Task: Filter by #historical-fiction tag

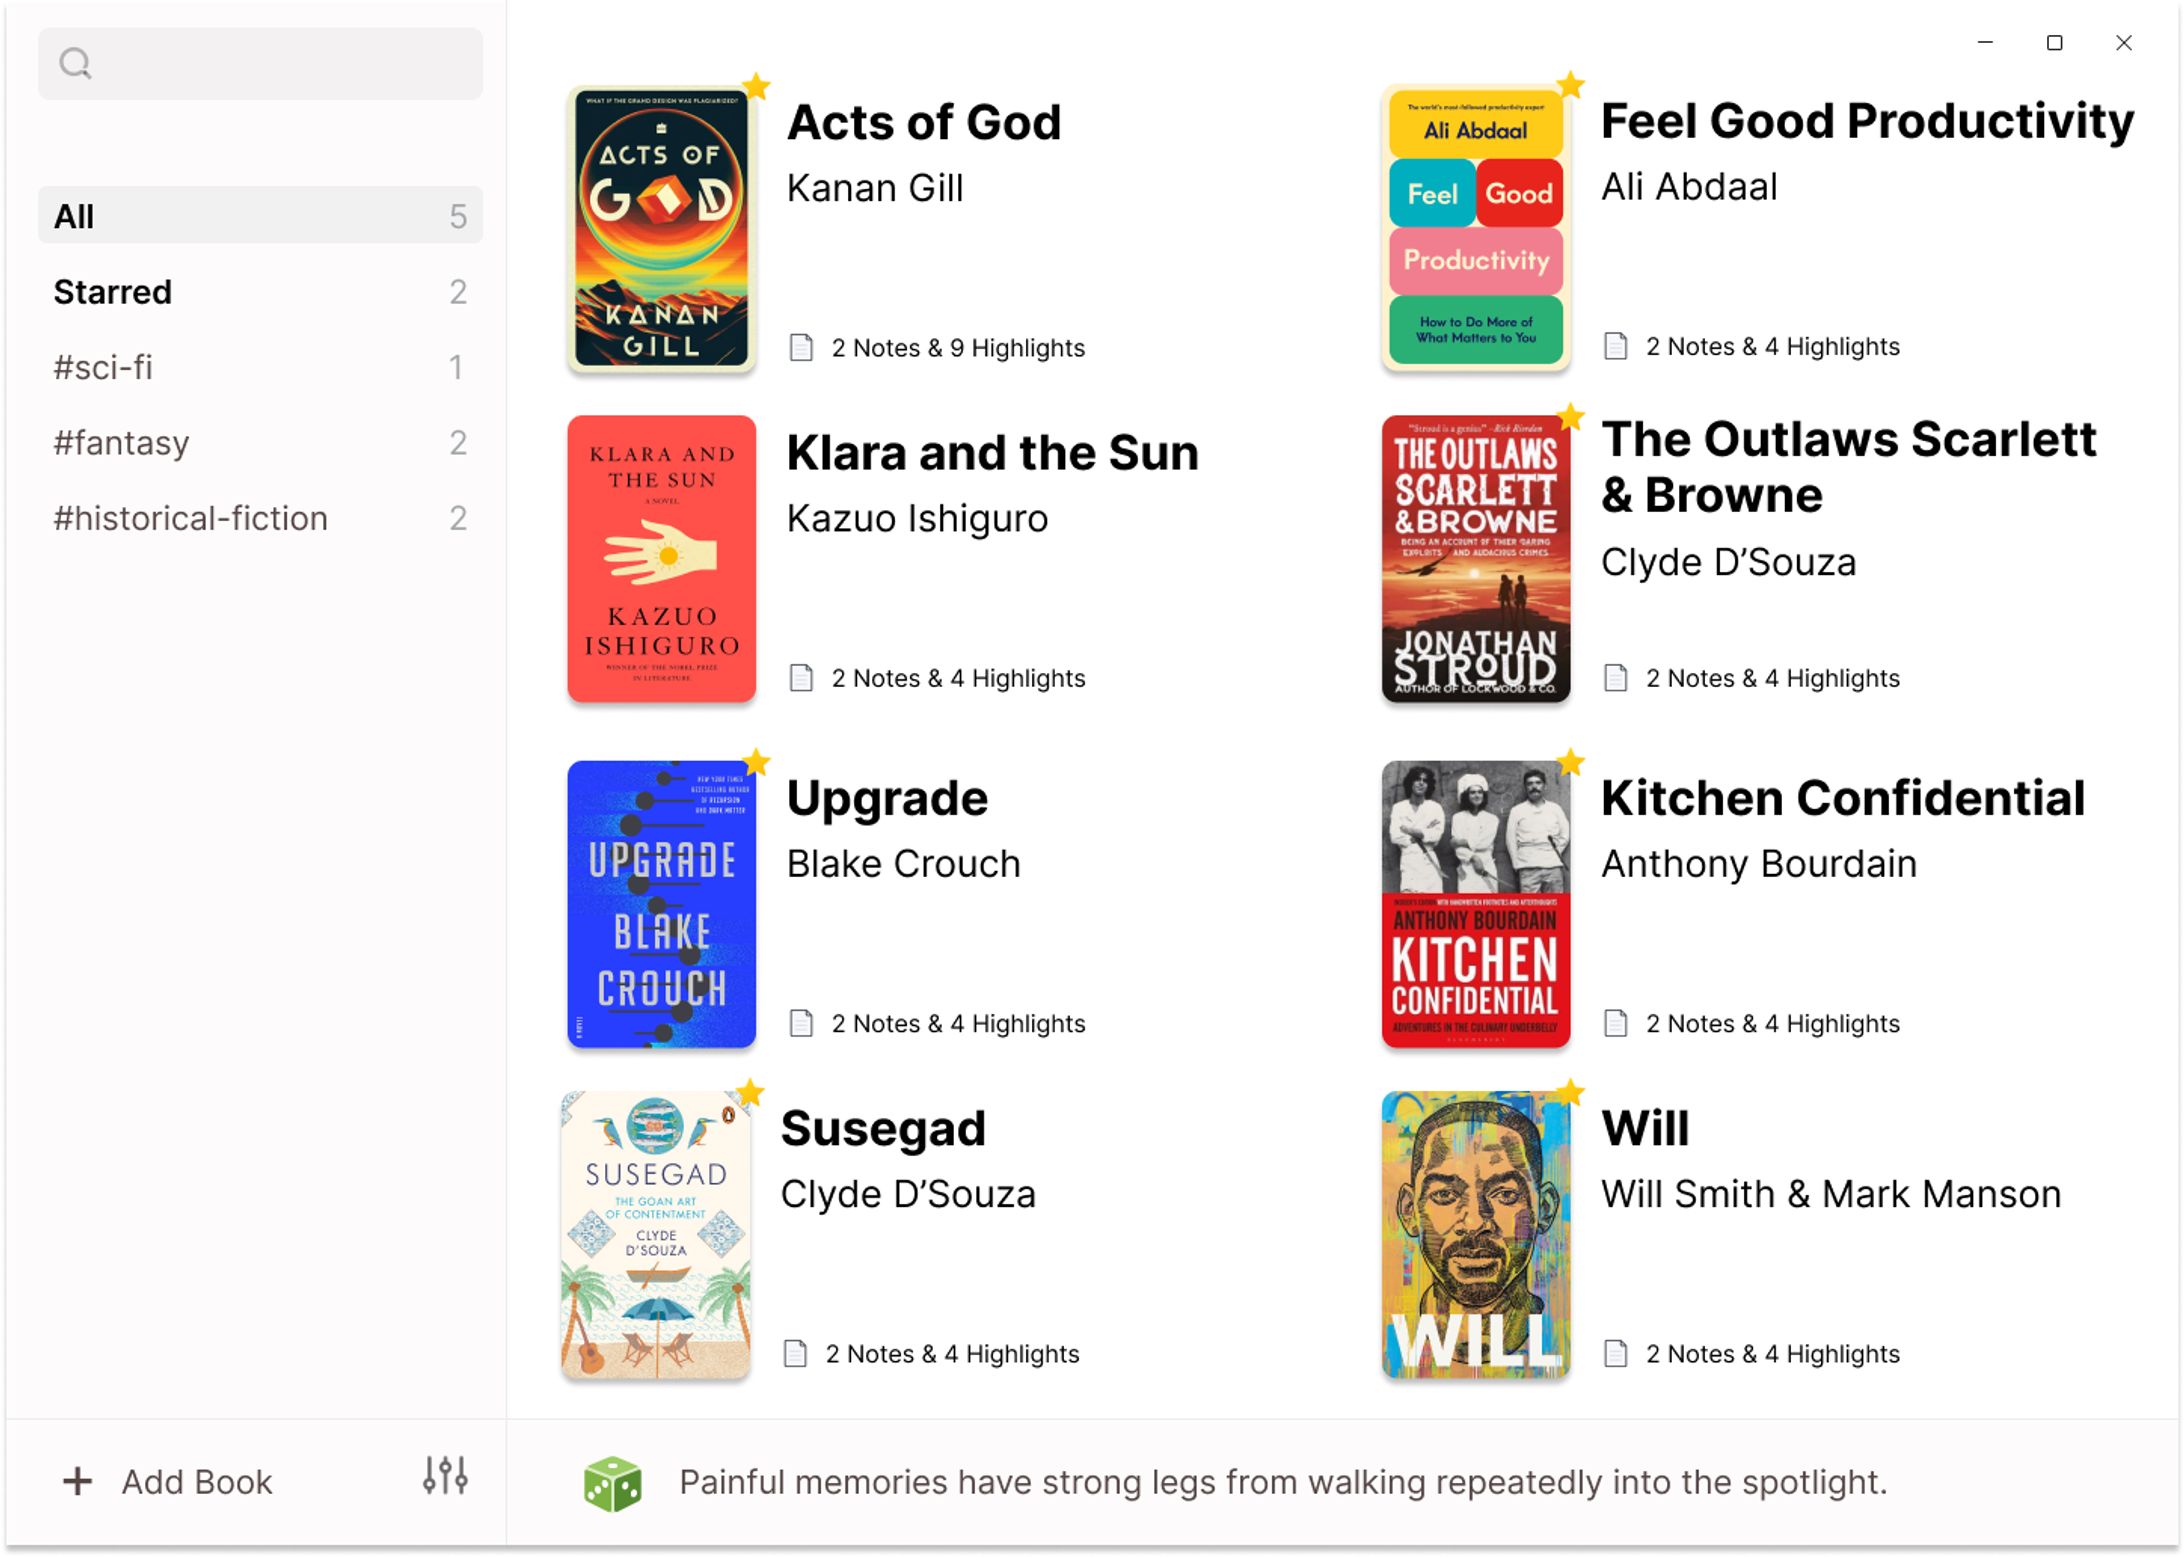Action: point(260,518)
